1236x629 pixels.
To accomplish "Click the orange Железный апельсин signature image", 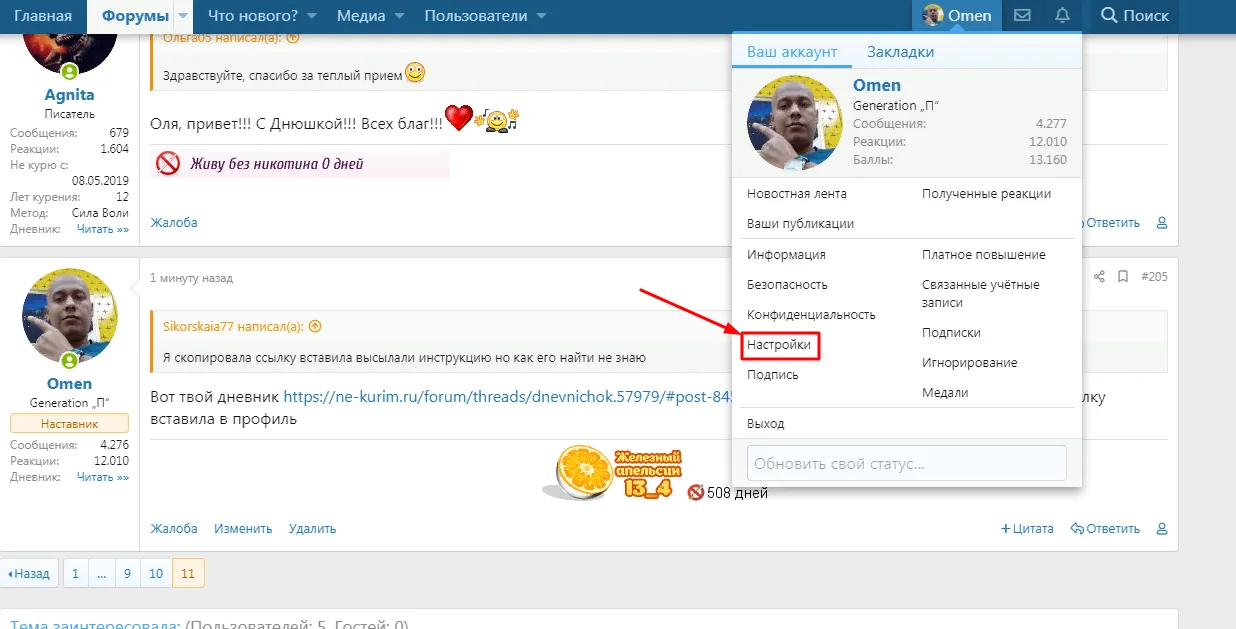I will tap(613, 472).
